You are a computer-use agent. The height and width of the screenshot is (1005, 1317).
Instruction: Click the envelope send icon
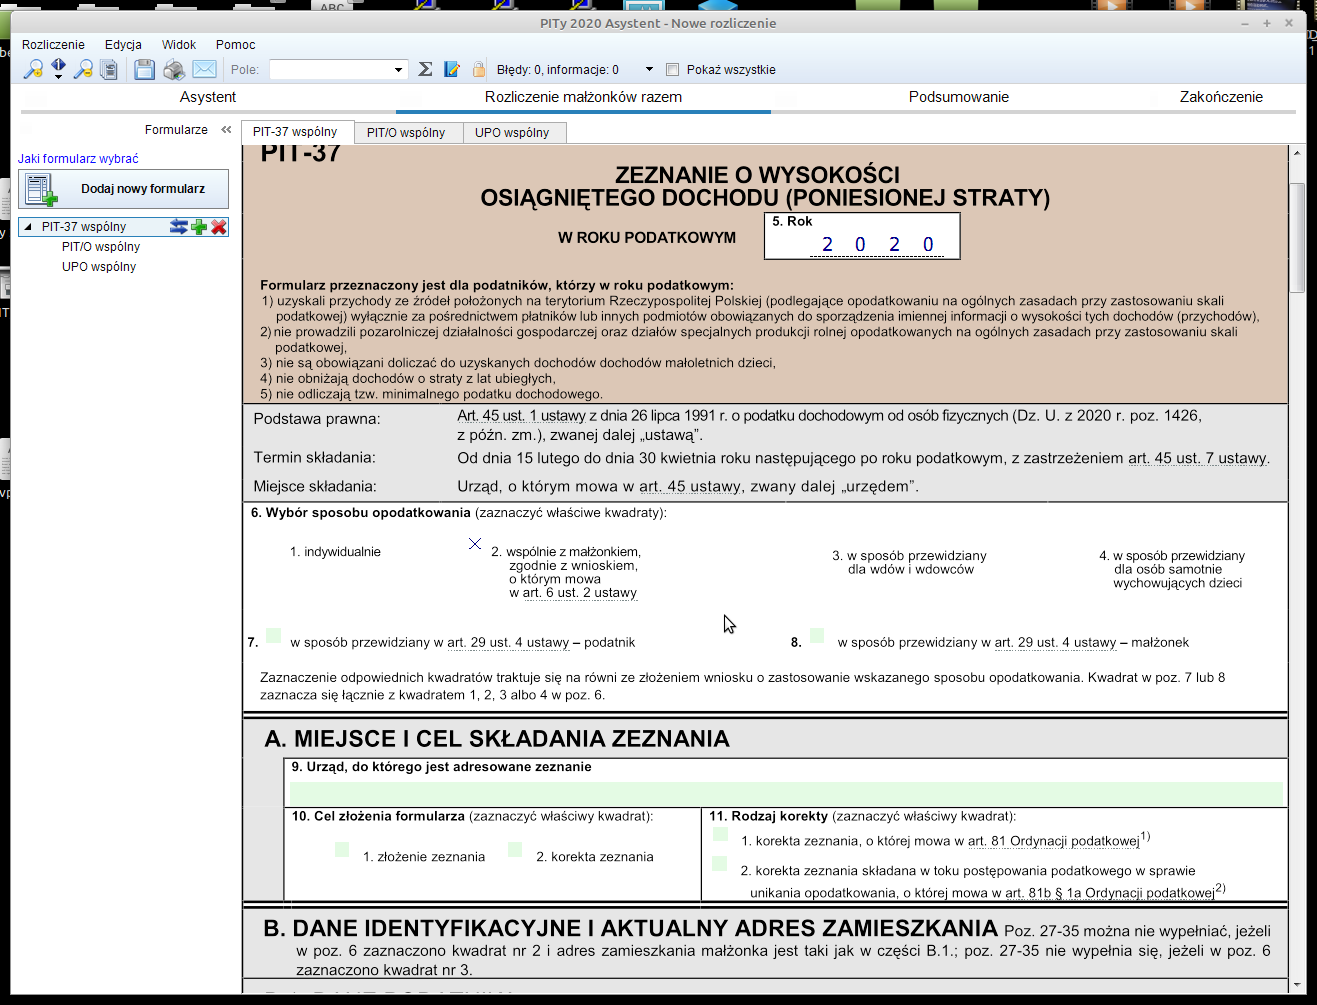[204, 69]
